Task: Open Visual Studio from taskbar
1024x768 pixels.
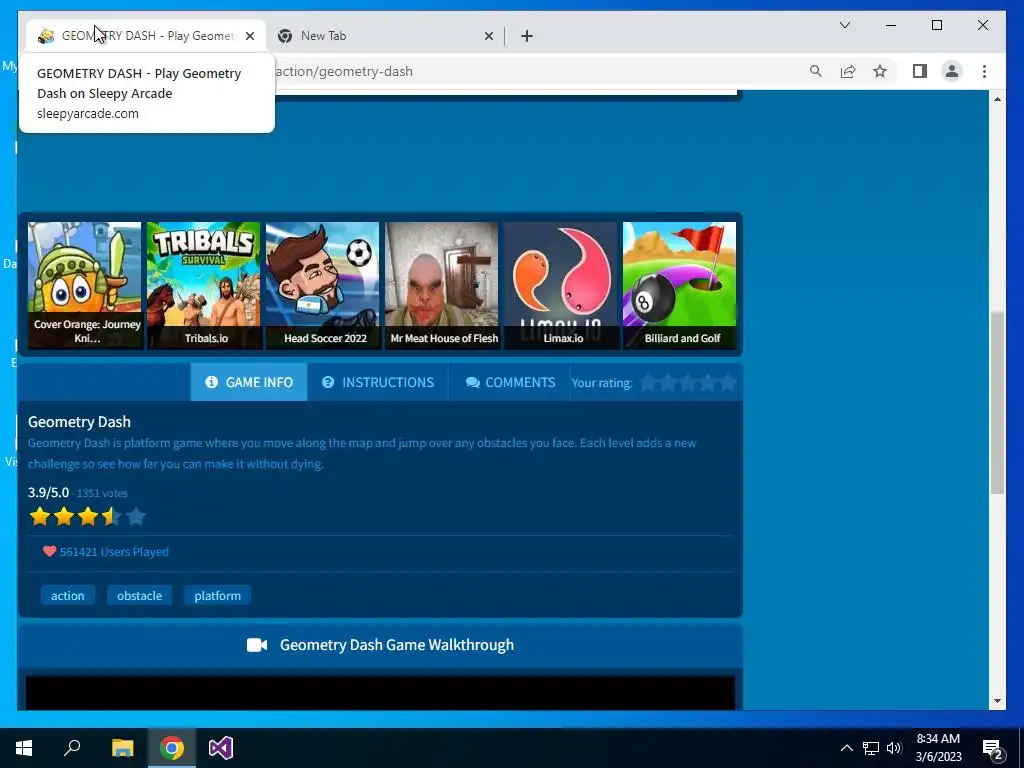Action: tap(221, 748)
